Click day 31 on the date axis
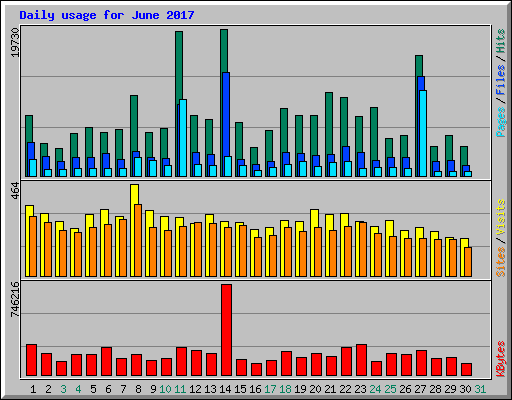The image size is (512, 400). pos(480,389)
